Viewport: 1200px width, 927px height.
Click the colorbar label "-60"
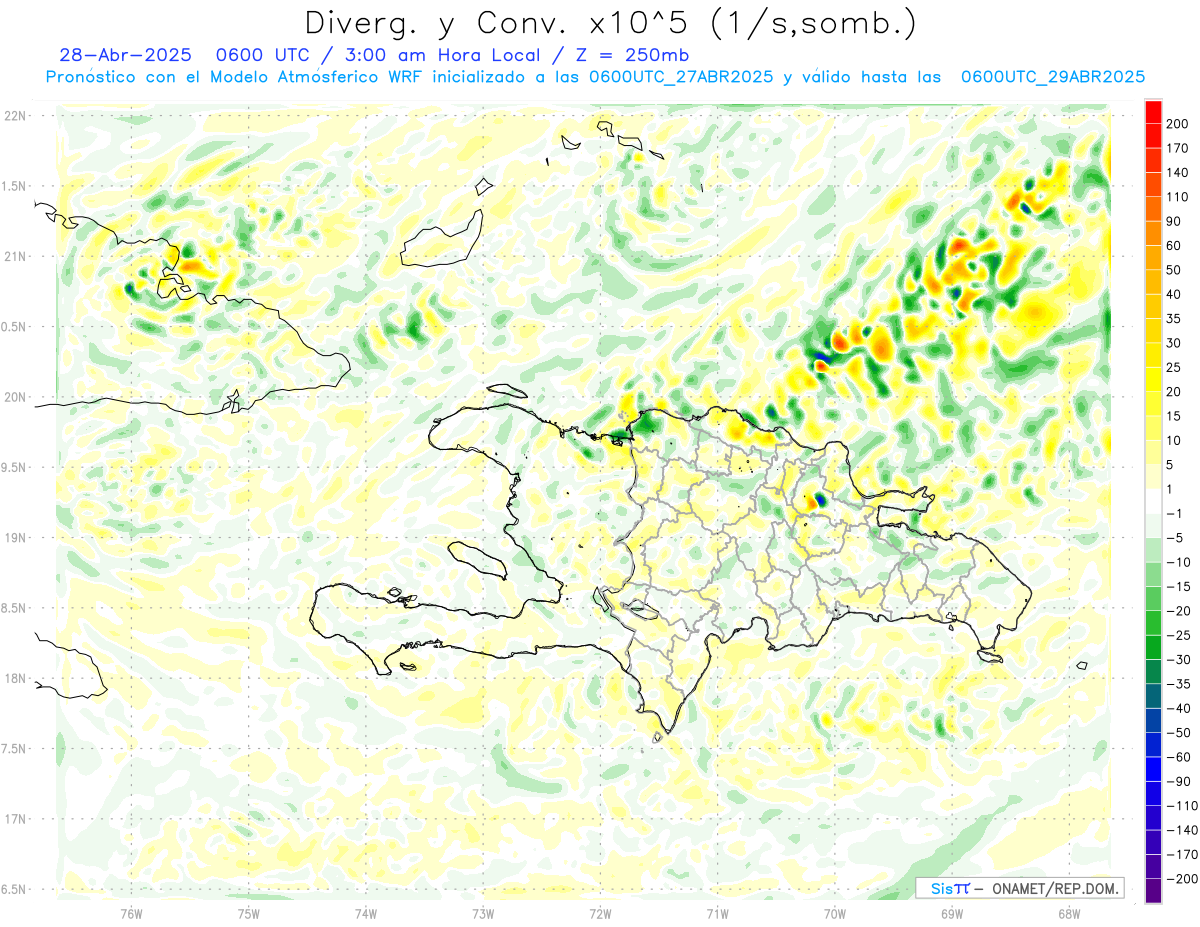pos(1180,757)
